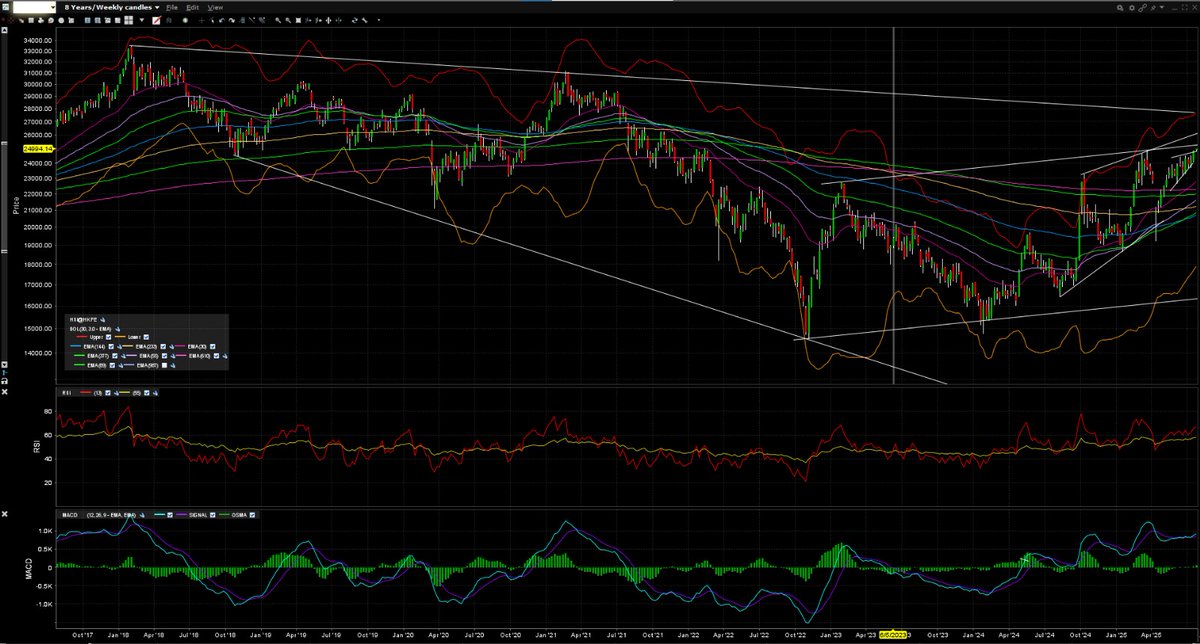1200x644 pixels.
Task: Close the RSI panel with its X
Action: click(4, 392)
